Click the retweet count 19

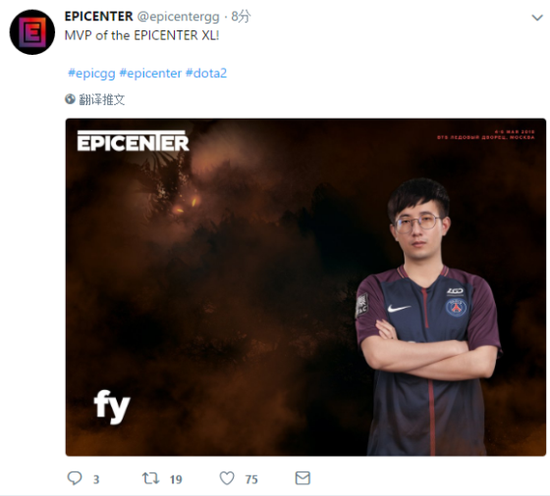point(176,480)
